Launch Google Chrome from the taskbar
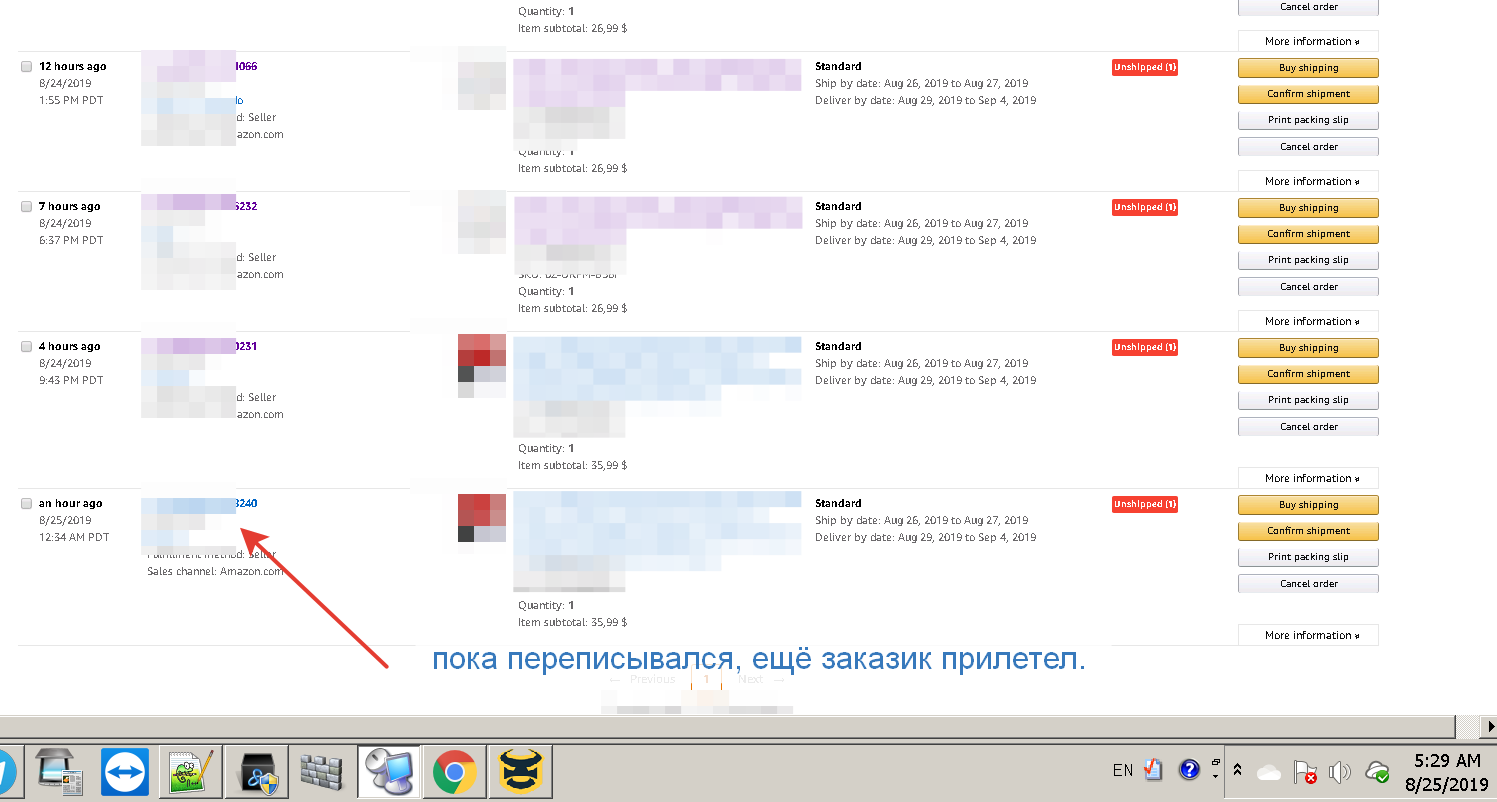The image size is (1497, 802). [454, 772]
